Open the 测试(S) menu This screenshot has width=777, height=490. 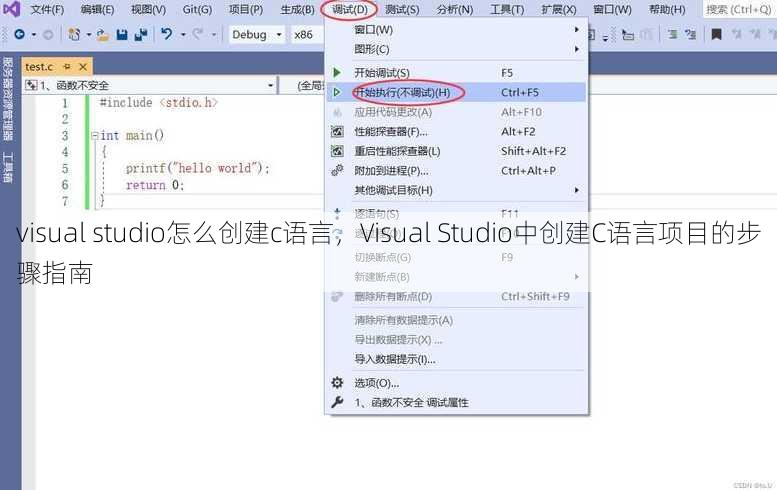click(x=402, y=9)
